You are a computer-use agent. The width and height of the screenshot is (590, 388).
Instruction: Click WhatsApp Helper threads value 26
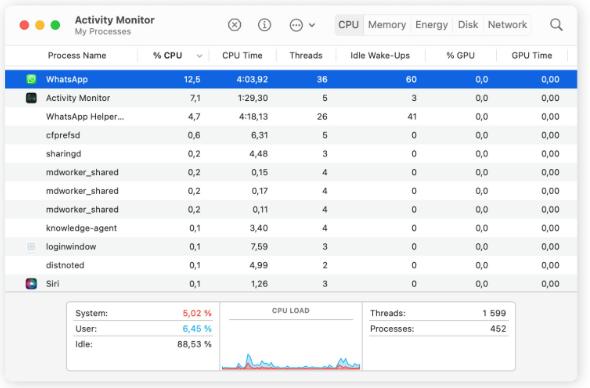tap(322, 117)
